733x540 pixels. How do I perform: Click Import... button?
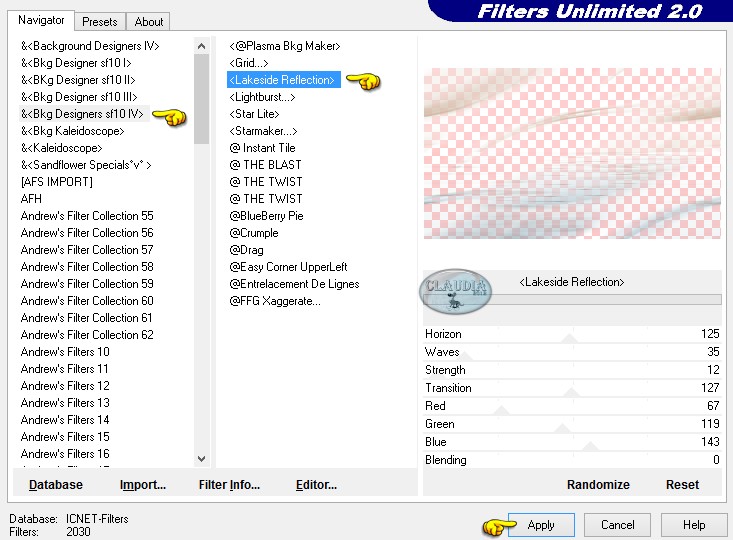tap(143, 485)
